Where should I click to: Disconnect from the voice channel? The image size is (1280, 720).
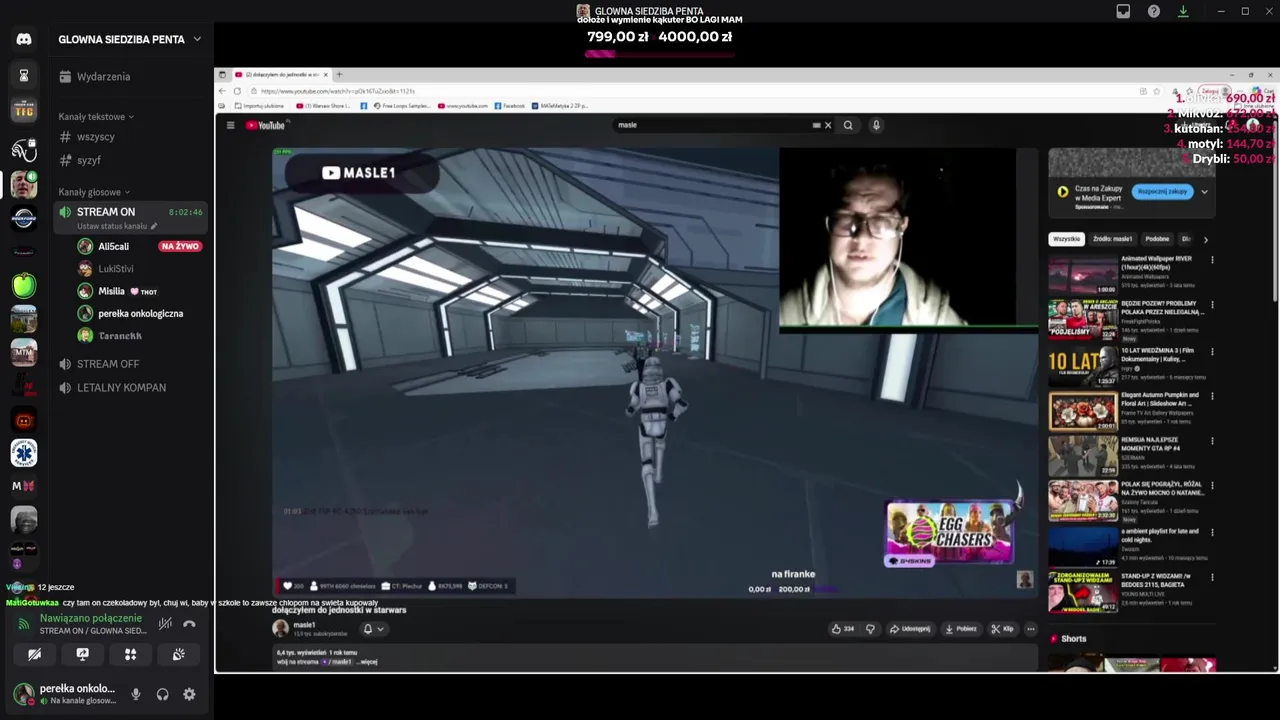click(189, 624)
